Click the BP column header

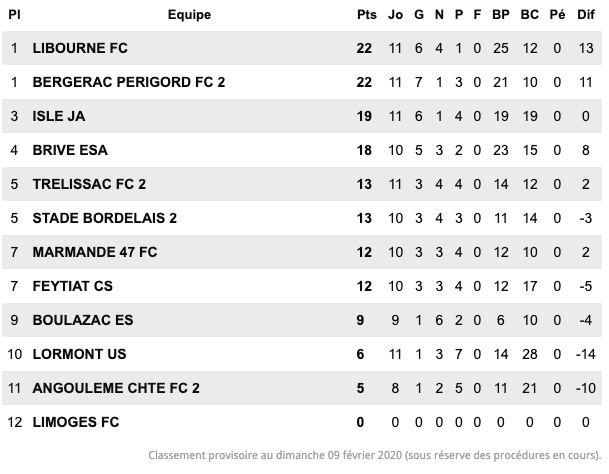coord(501,15)
